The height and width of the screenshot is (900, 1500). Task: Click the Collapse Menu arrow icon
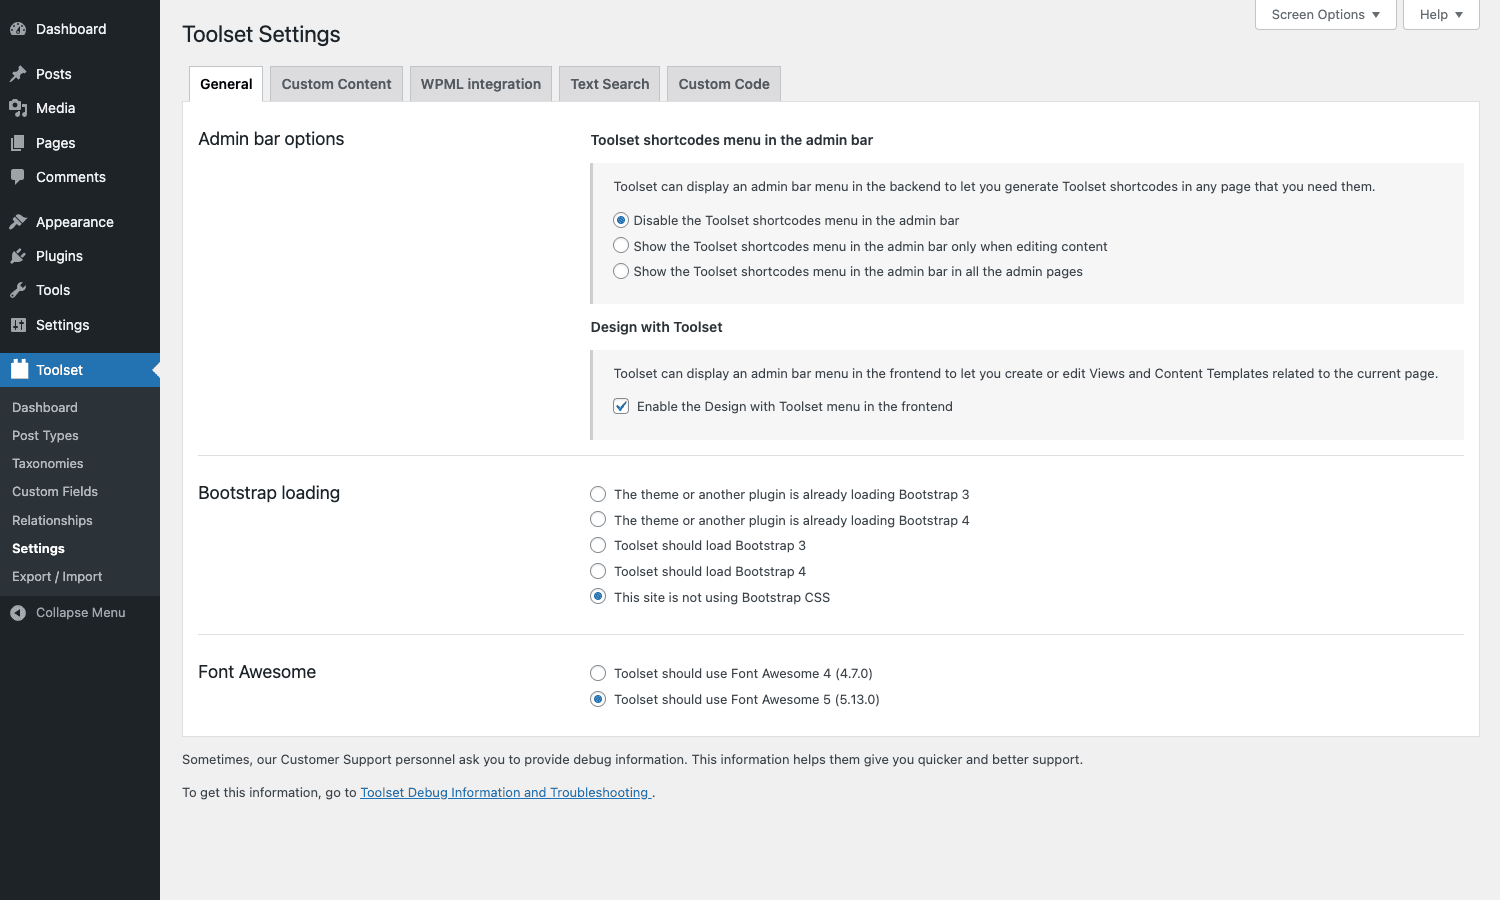coord(18,613)
